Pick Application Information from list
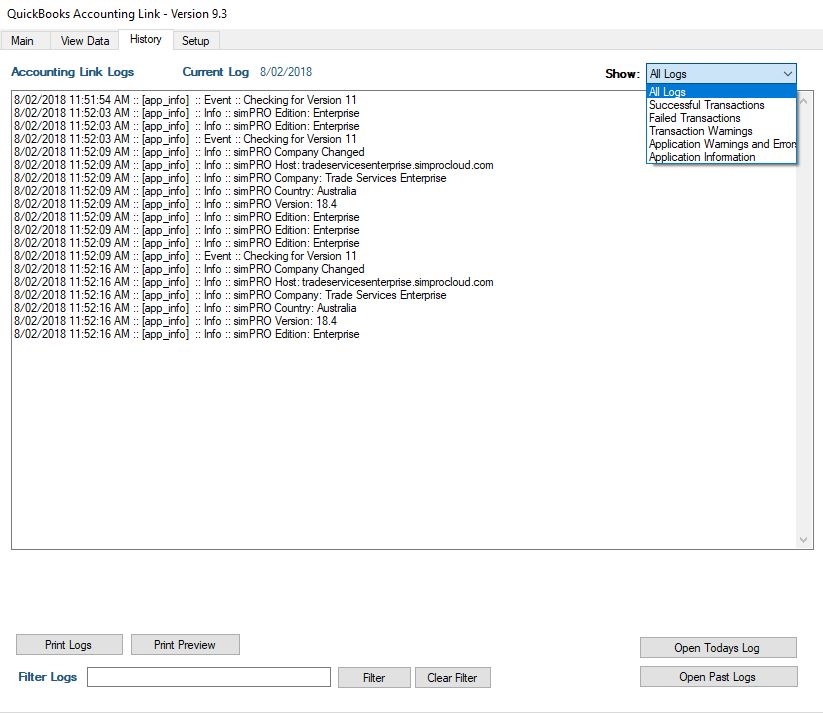The image size is (823, 713). point(721,157)
